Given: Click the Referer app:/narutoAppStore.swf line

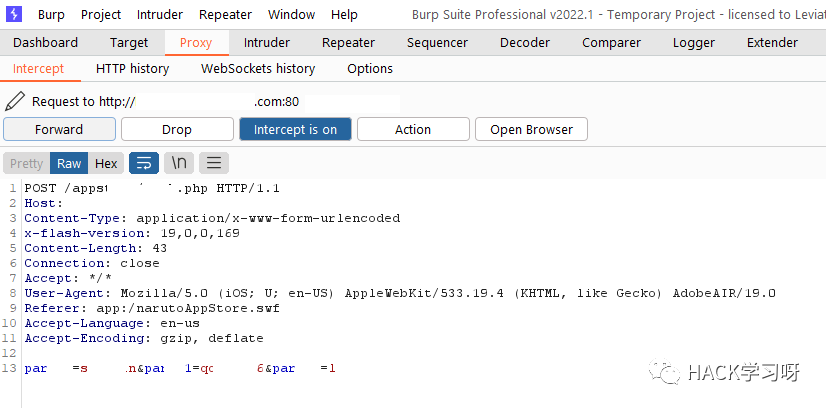Looking at the screenshot, I should [x=152, y=308].
